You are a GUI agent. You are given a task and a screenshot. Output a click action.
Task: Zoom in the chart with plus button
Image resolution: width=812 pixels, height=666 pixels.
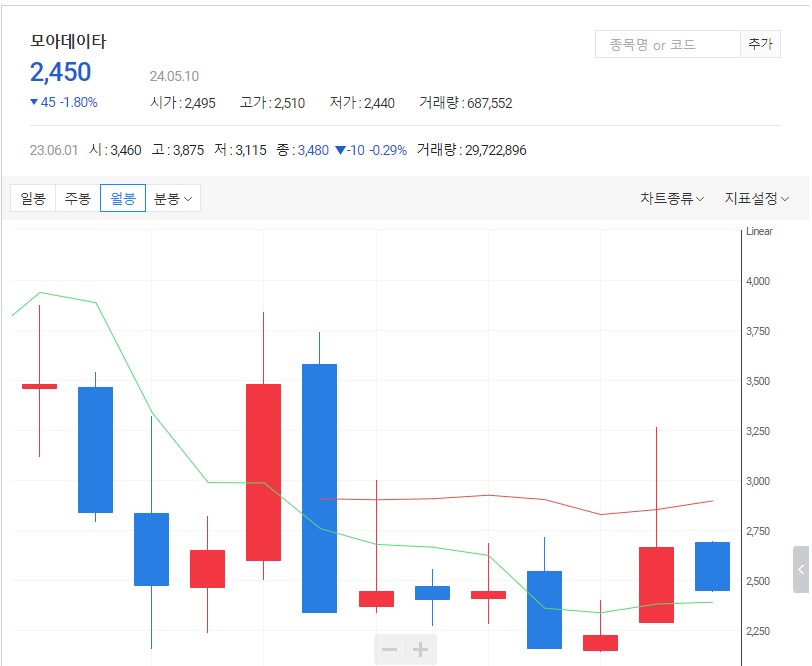coord(421,650)
